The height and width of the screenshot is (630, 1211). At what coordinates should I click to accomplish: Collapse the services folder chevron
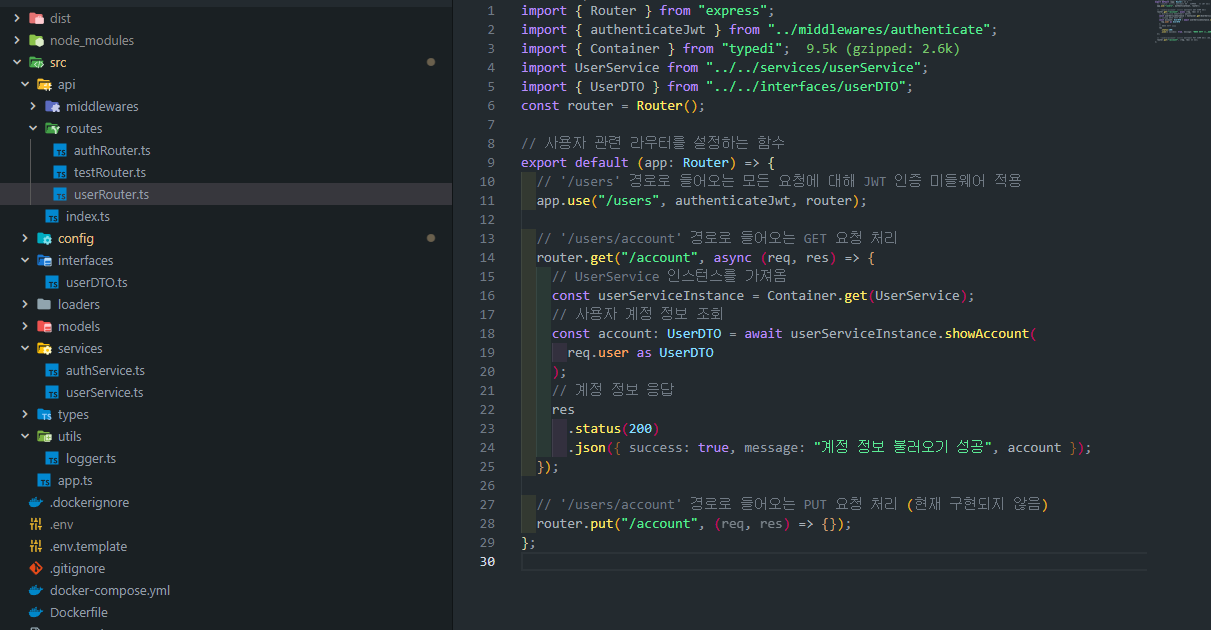25,348
